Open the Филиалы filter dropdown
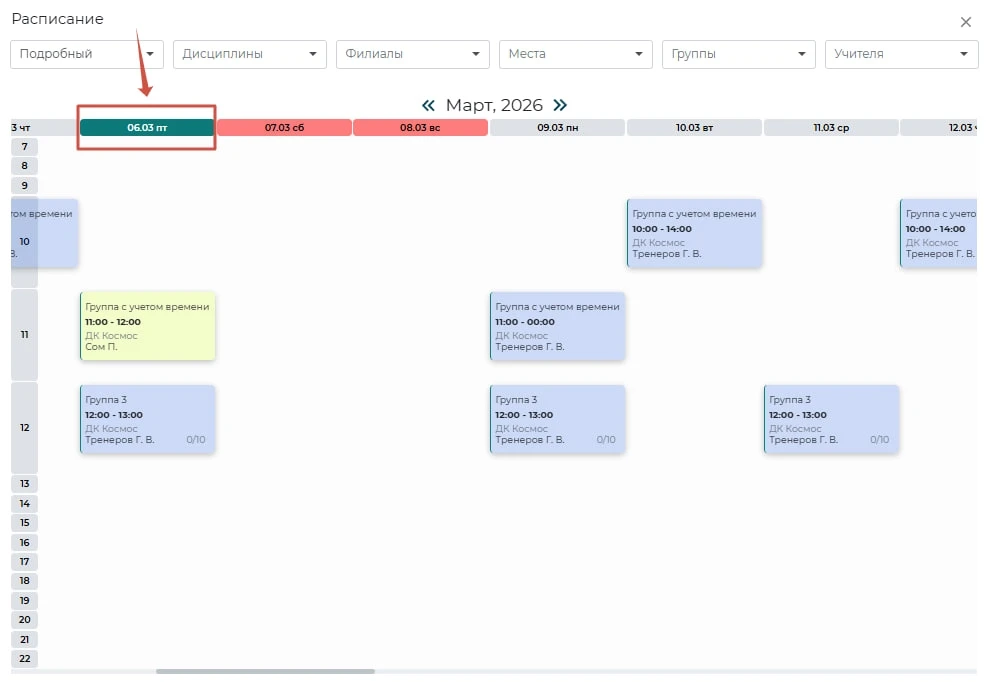The image size is (988, 682). pos(412,54)
